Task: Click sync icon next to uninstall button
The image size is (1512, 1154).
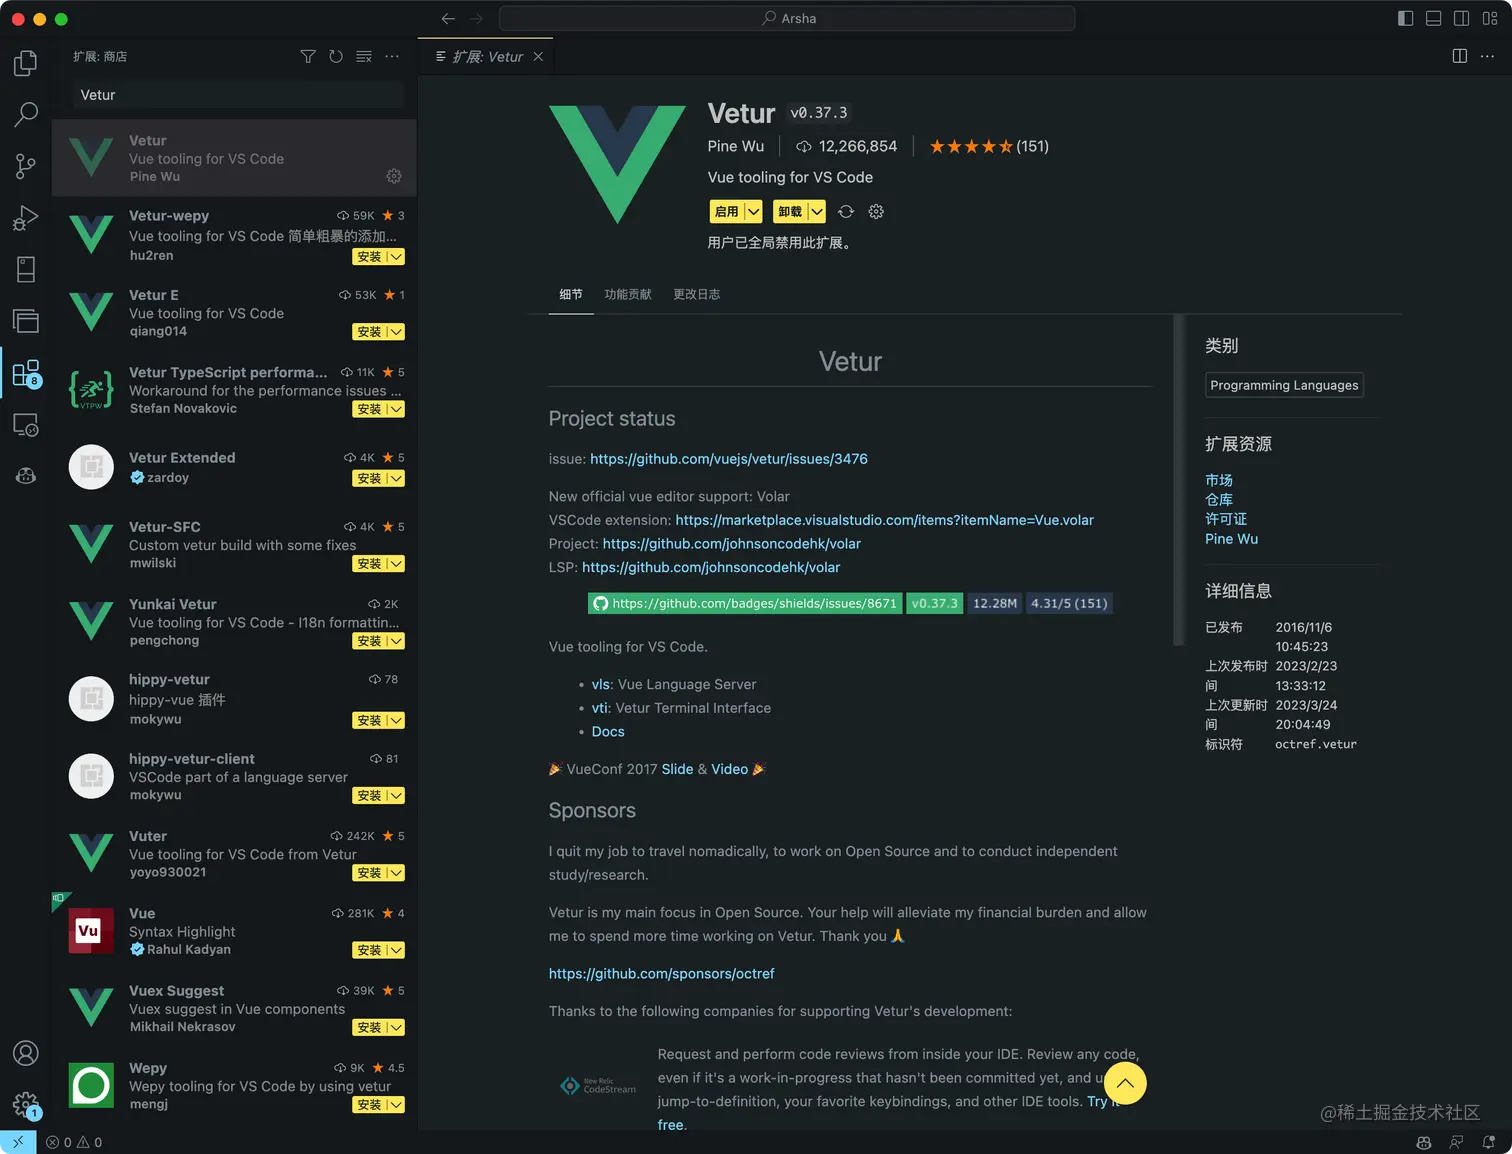Action: [846, 212]
